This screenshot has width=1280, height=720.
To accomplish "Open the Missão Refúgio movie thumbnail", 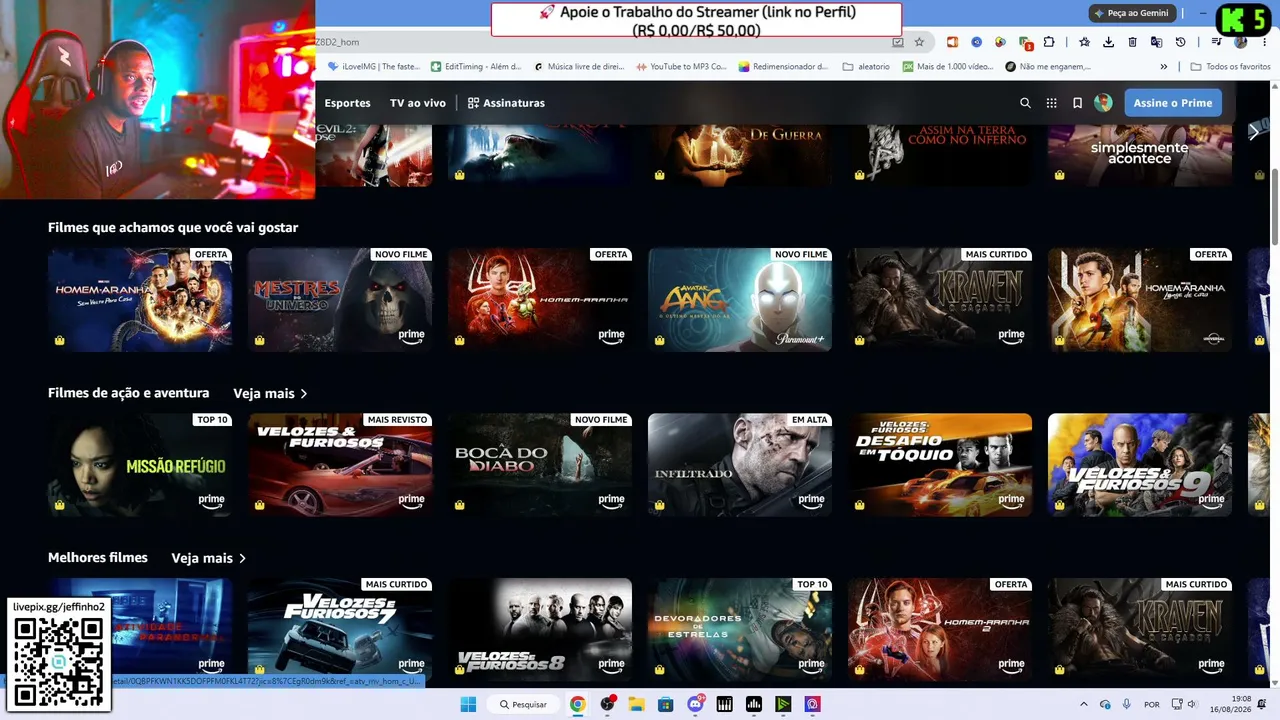I will (140, 465).
